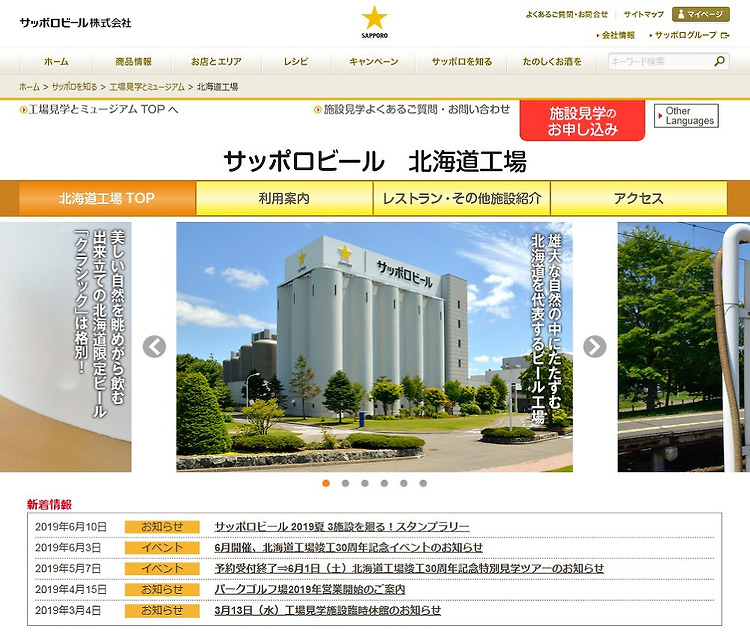Select sixth carousel dot
The image size is (750, 632).
point(423,483)
